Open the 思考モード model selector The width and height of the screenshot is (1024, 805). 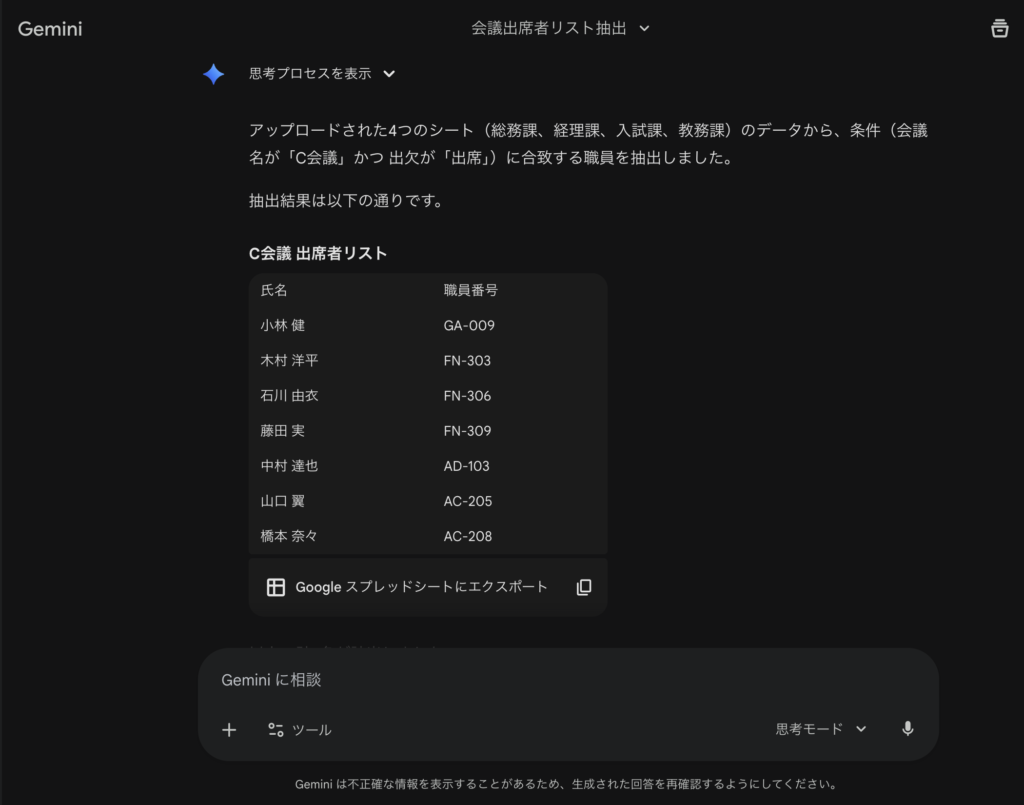coord(820,729)
